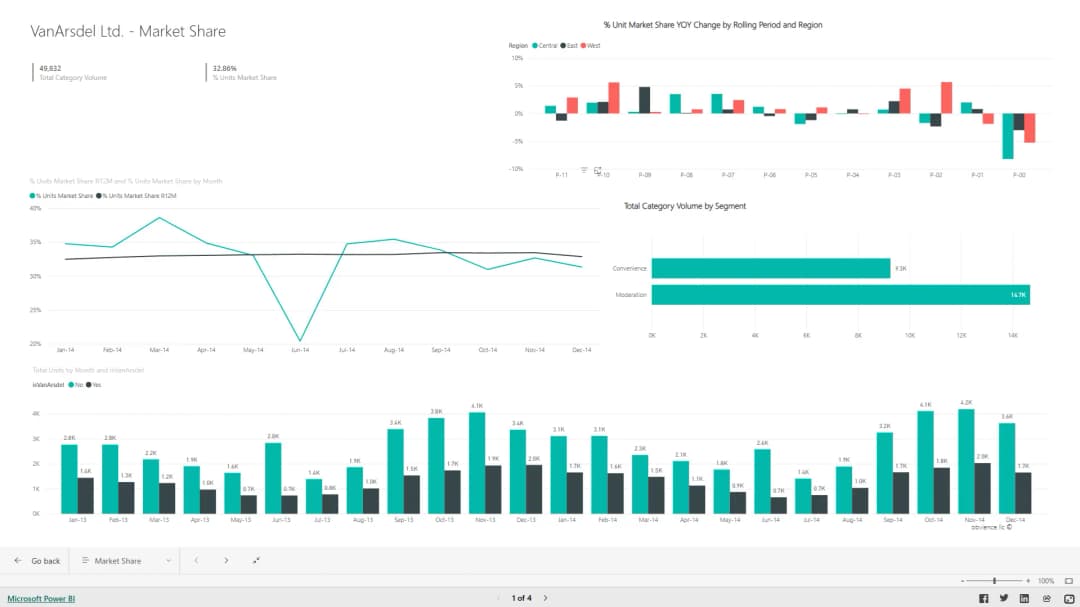
Task: Select the East region legend item
Action: point(569,45)
